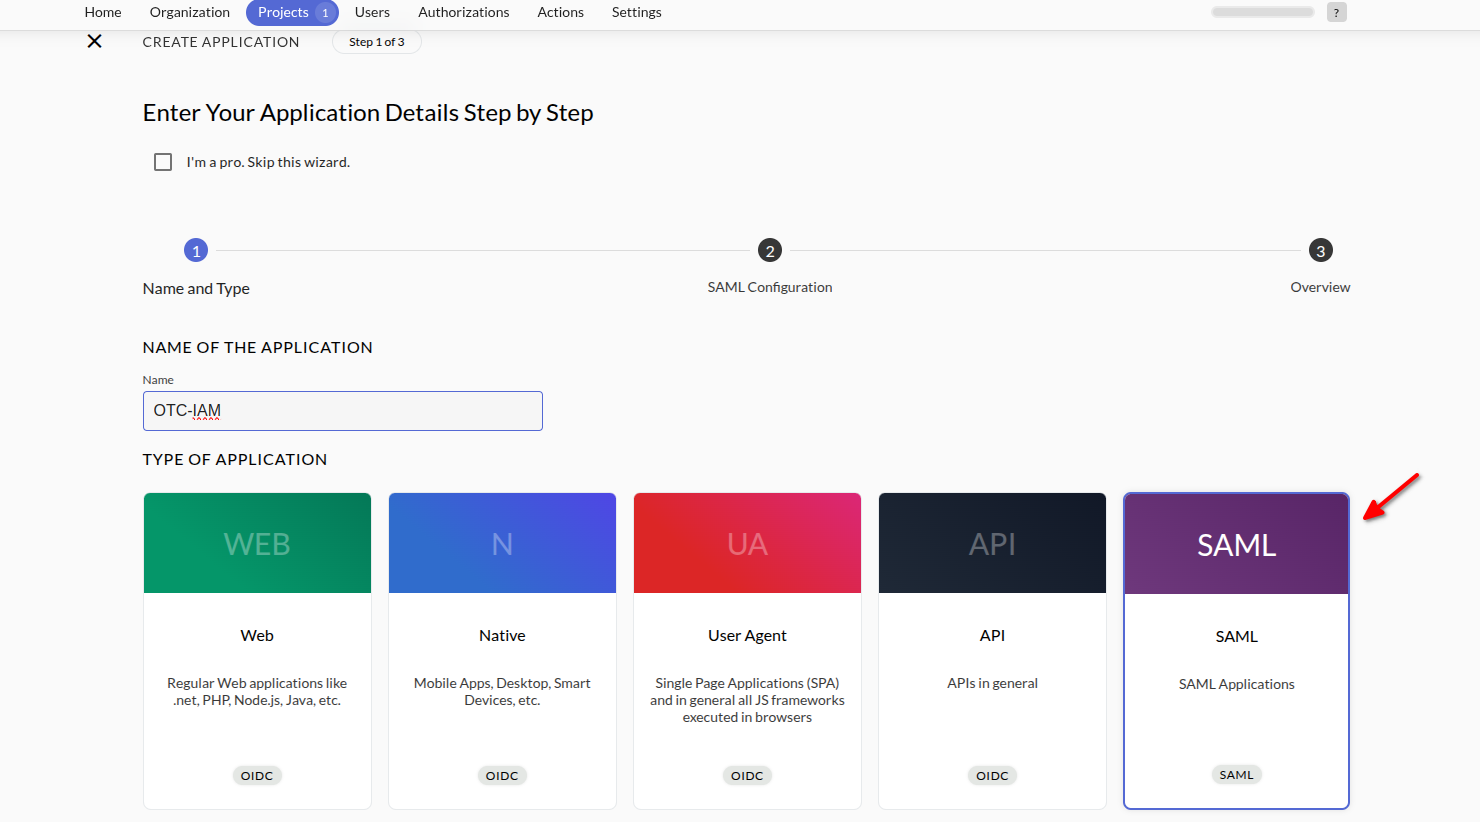
Task: Click step 1 circle Name and Type
Action: [196, 251]
